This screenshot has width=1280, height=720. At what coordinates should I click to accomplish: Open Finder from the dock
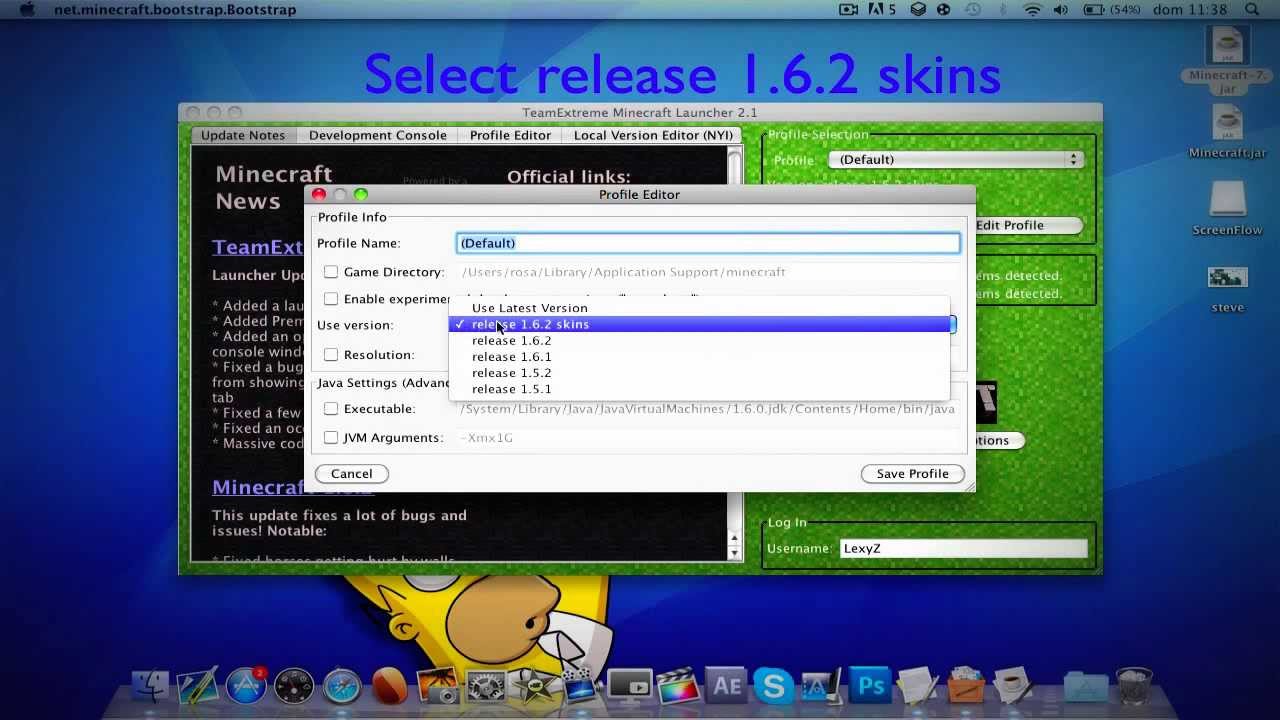tap(152, 686)
